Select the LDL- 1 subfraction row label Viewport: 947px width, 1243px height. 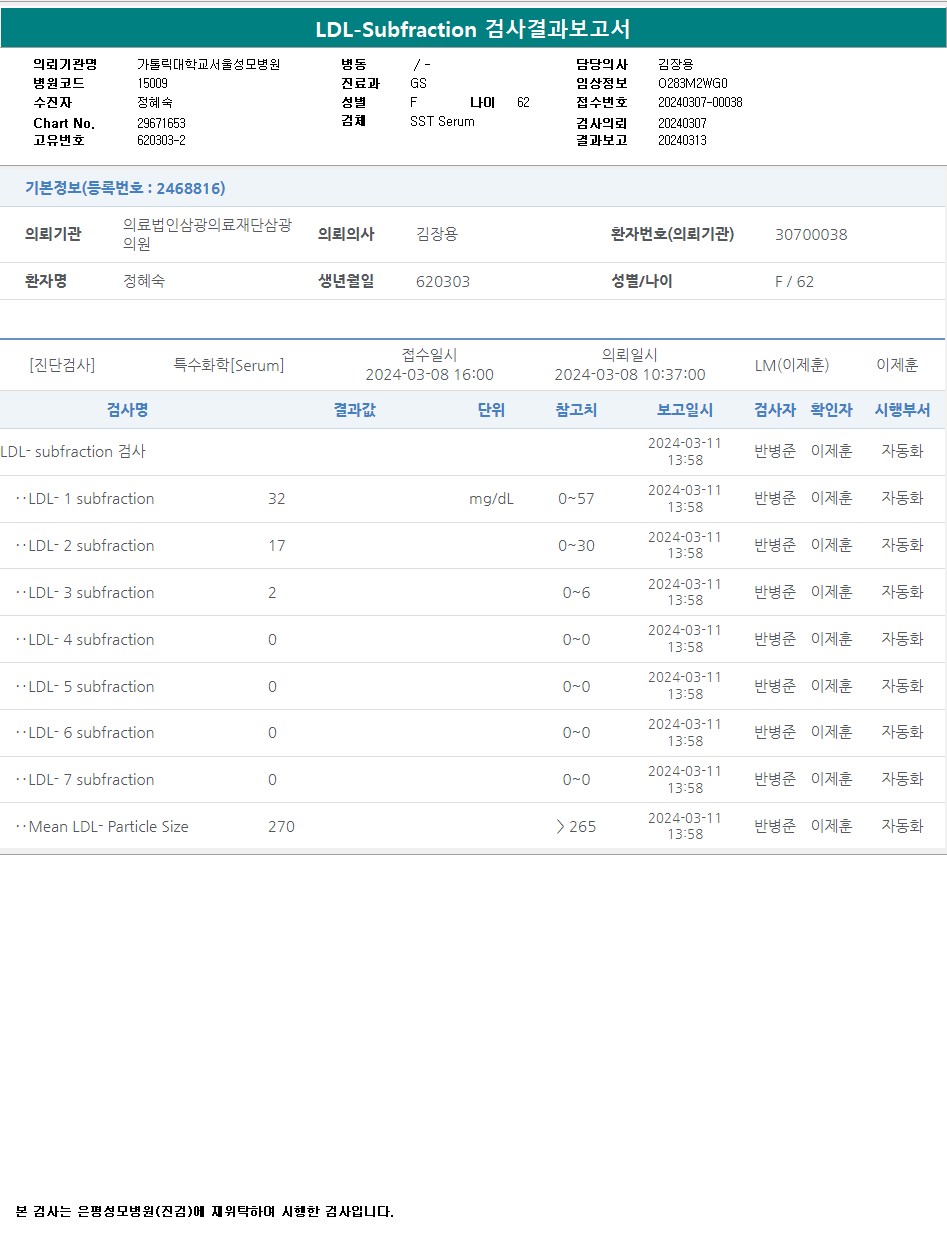coord(90,499)
